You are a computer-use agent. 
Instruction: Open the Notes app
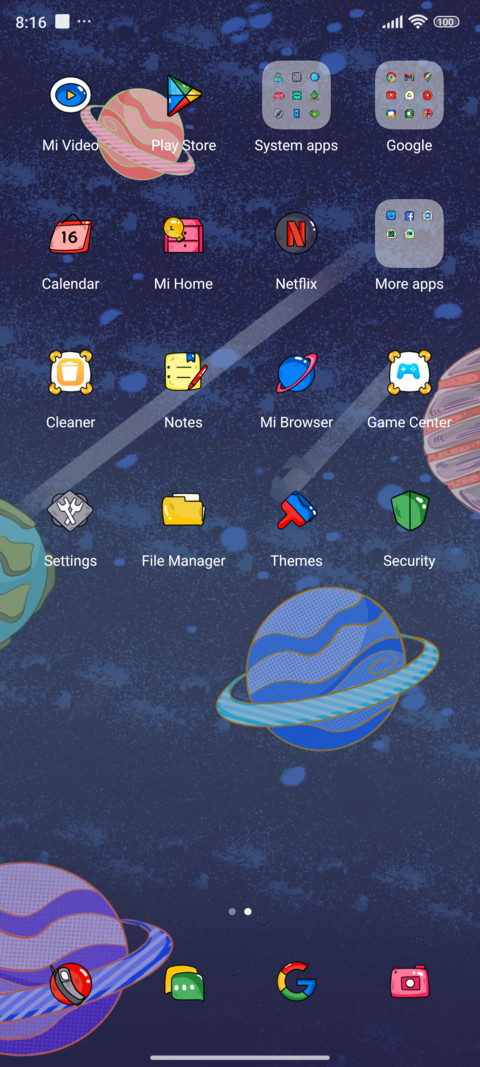tap(185, 371)
